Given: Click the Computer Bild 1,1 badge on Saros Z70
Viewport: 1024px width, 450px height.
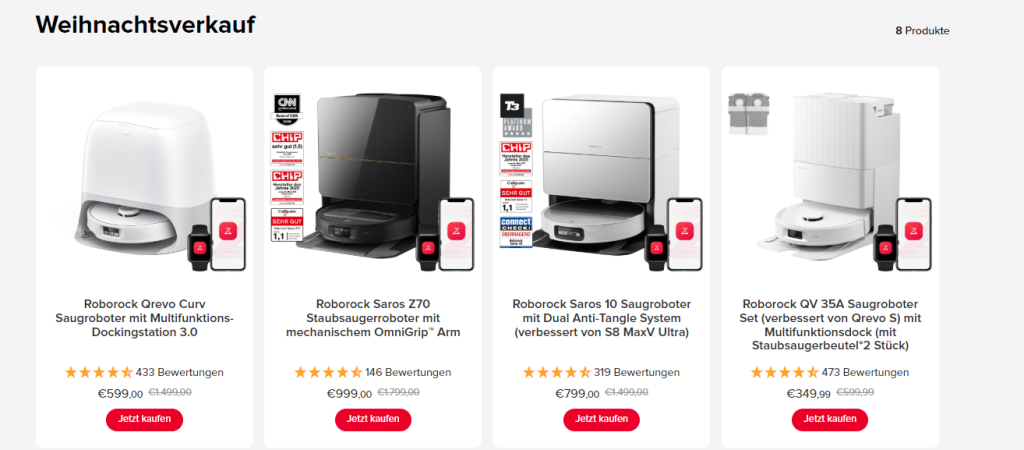Looking at the screenshot, I should tap(287, 225).
